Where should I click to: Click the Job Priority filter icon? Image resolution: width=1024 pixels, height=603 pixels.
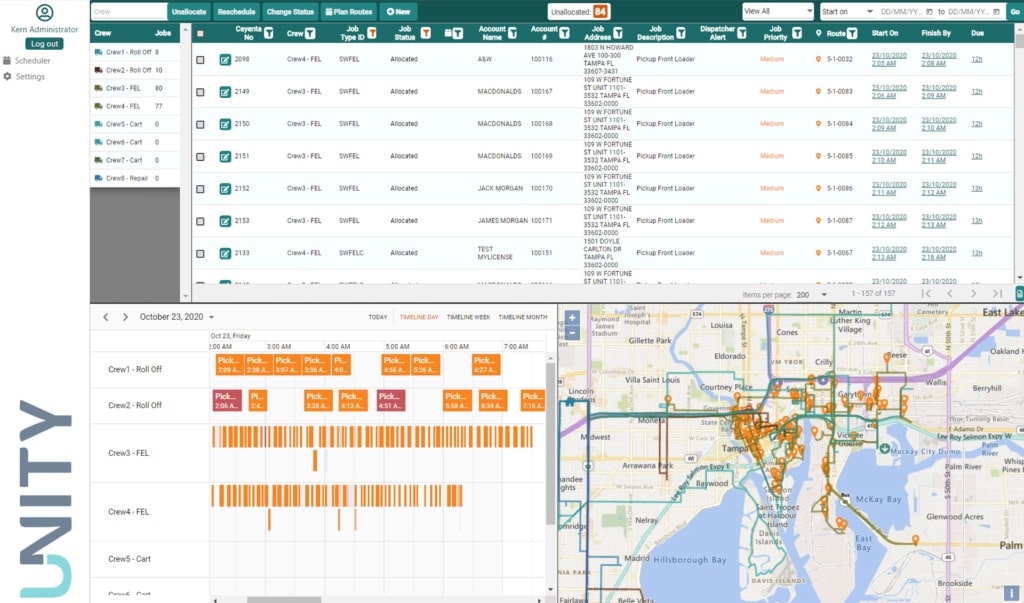796,34
